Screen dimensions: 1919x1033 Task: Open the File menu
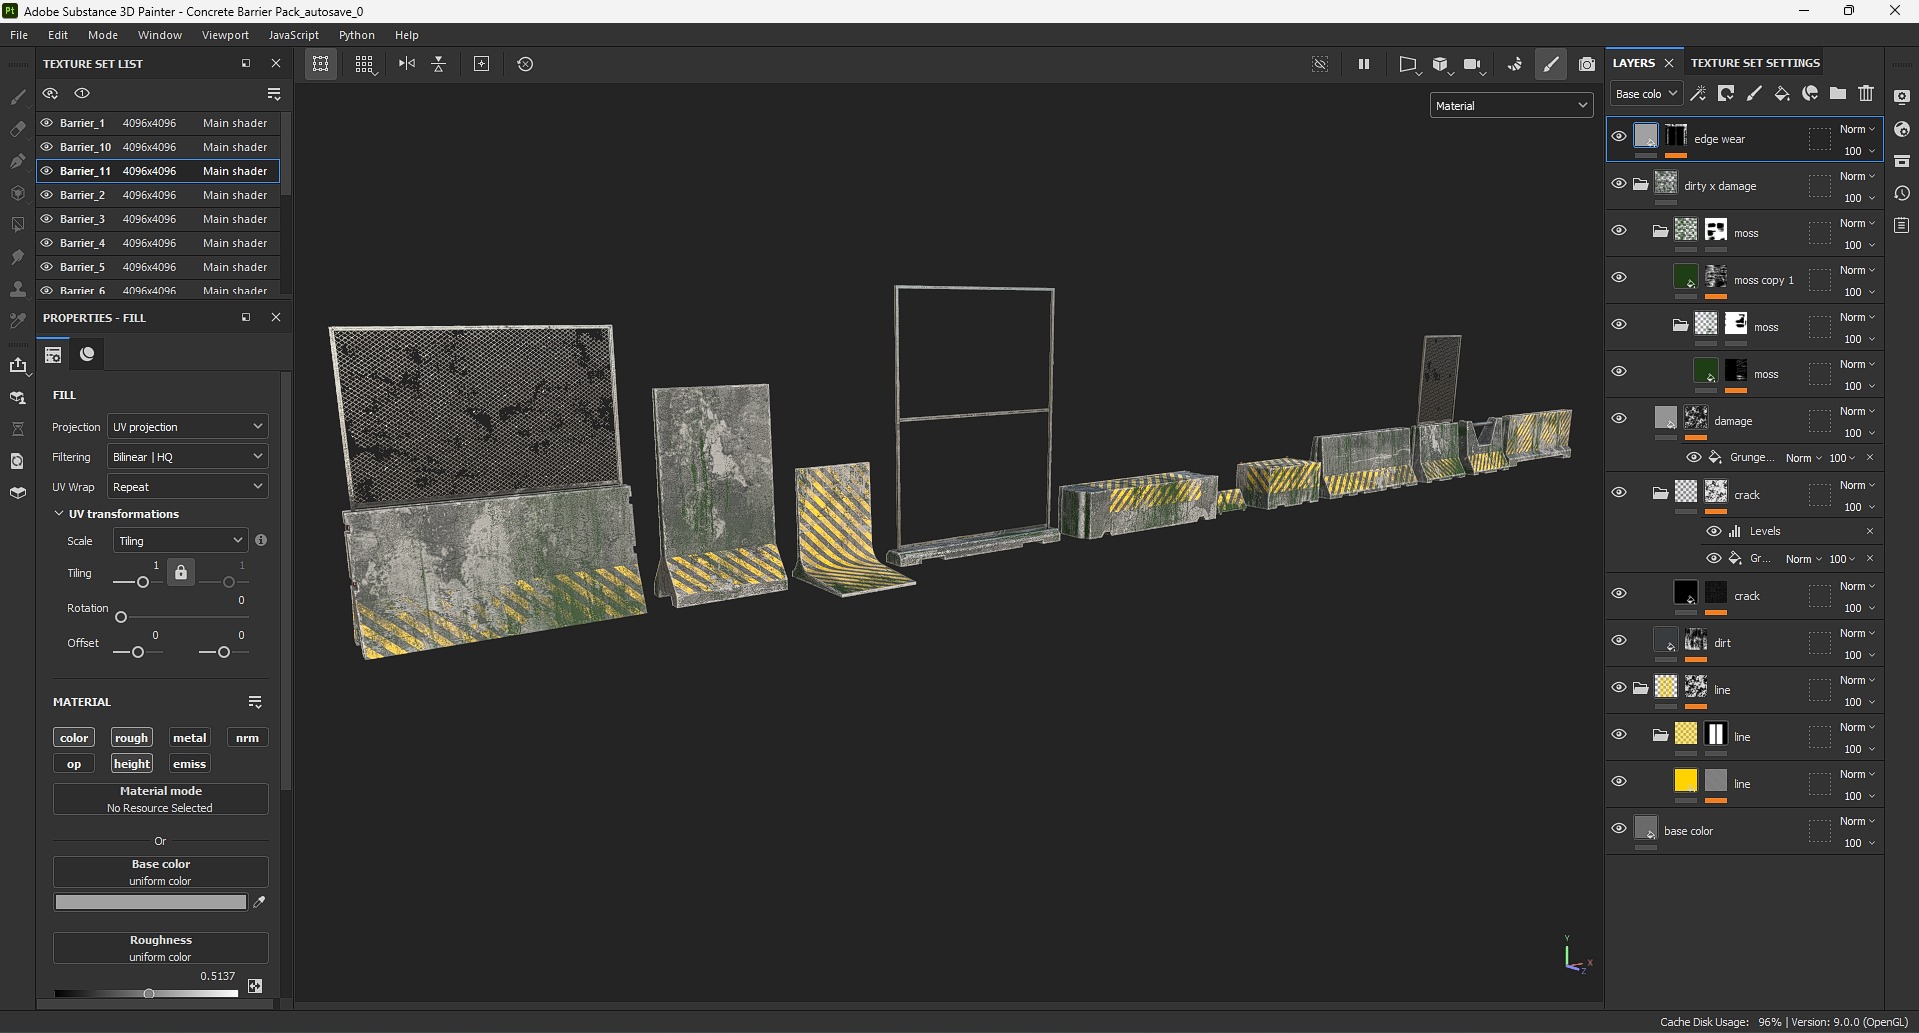(x=19, y=35)
